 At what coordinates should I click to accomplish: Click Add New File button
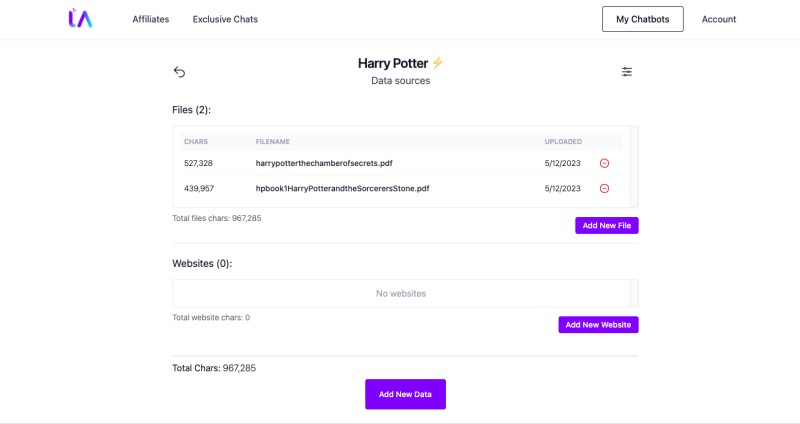(607, 226)
